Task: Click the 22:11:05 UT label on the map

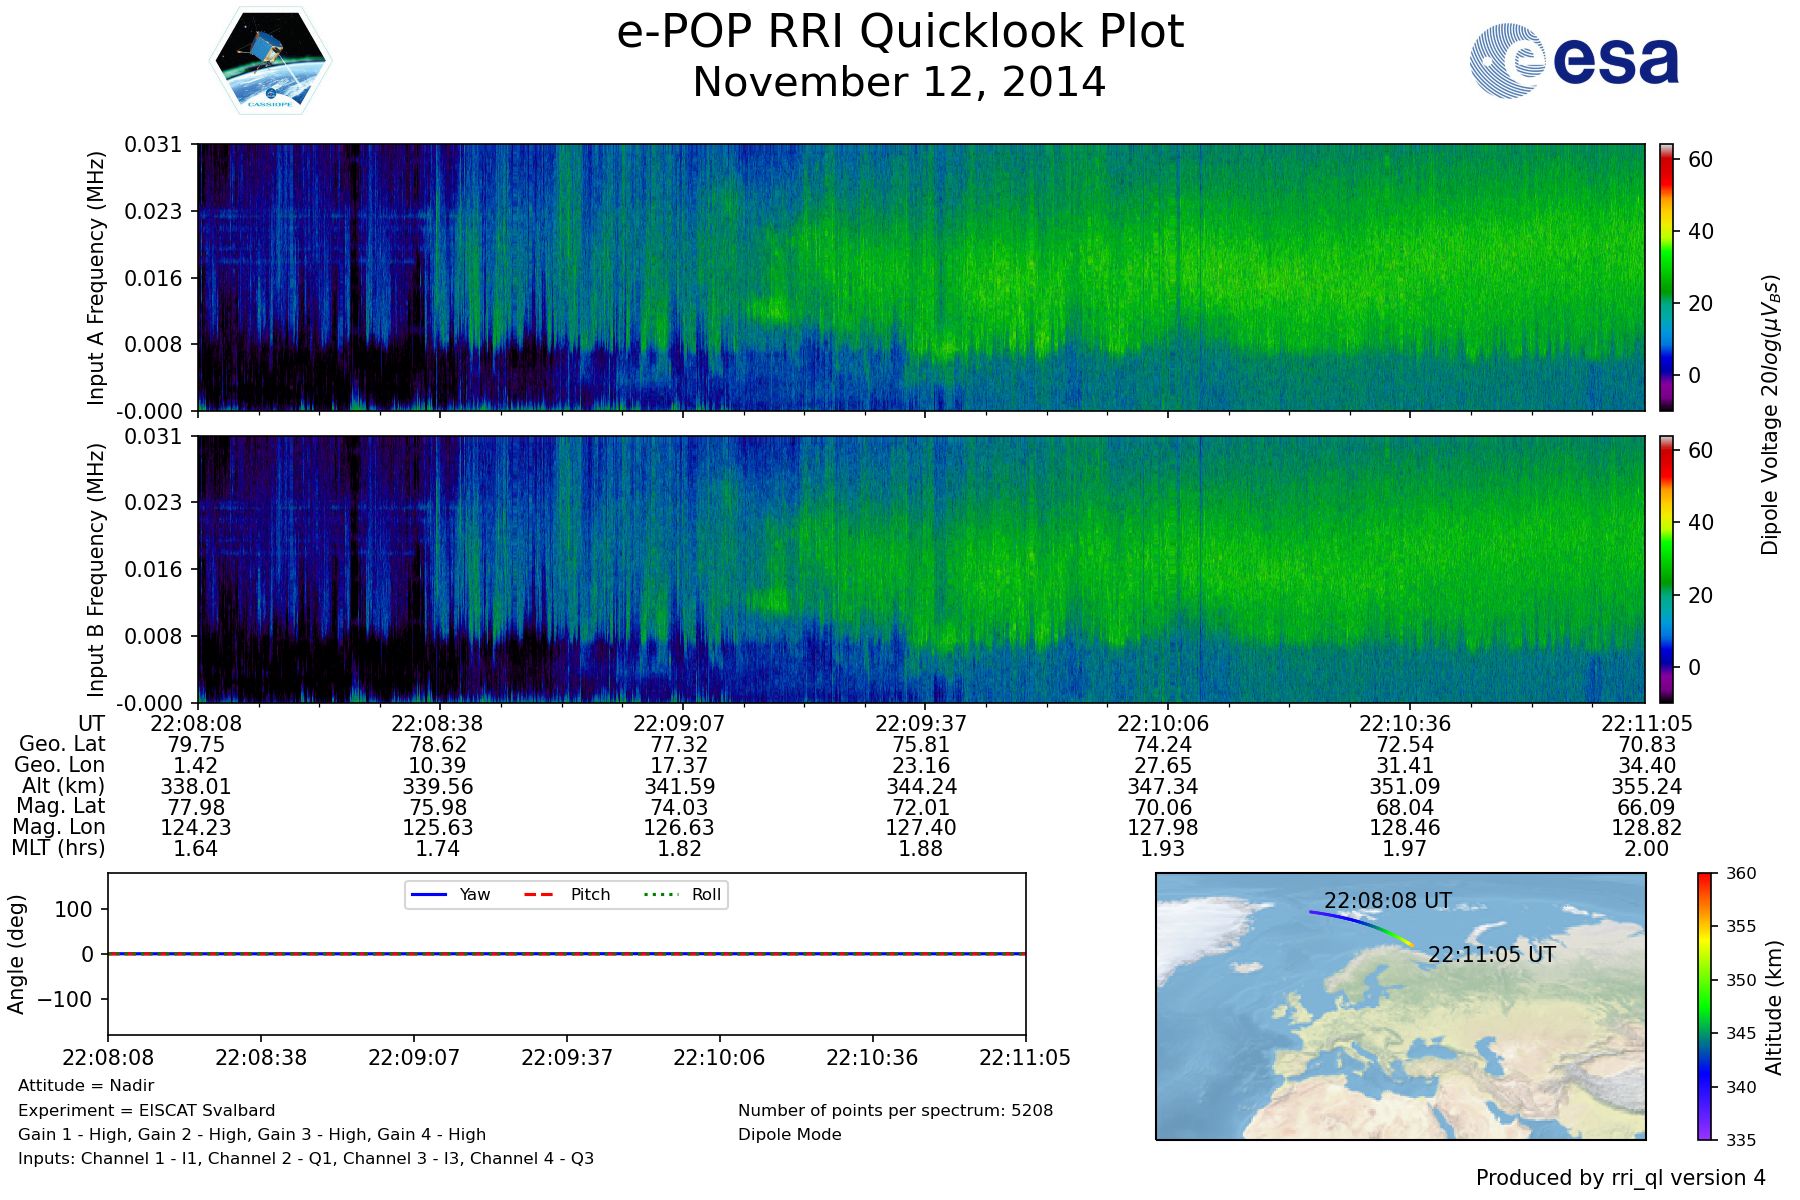Action: [1491, 954]
